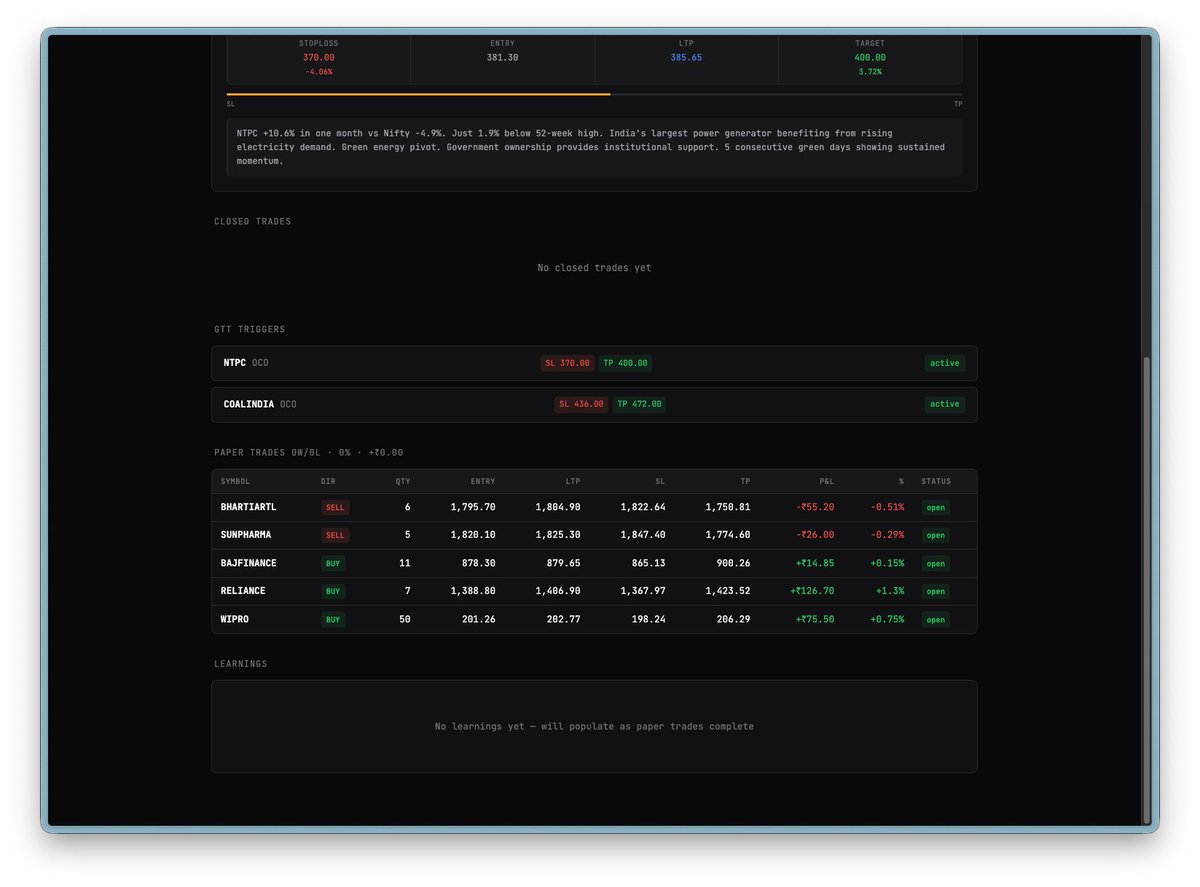Click the TP 400.00 badge for NTPC
The height and width of the screenshot is (887, 1200).
625,363
